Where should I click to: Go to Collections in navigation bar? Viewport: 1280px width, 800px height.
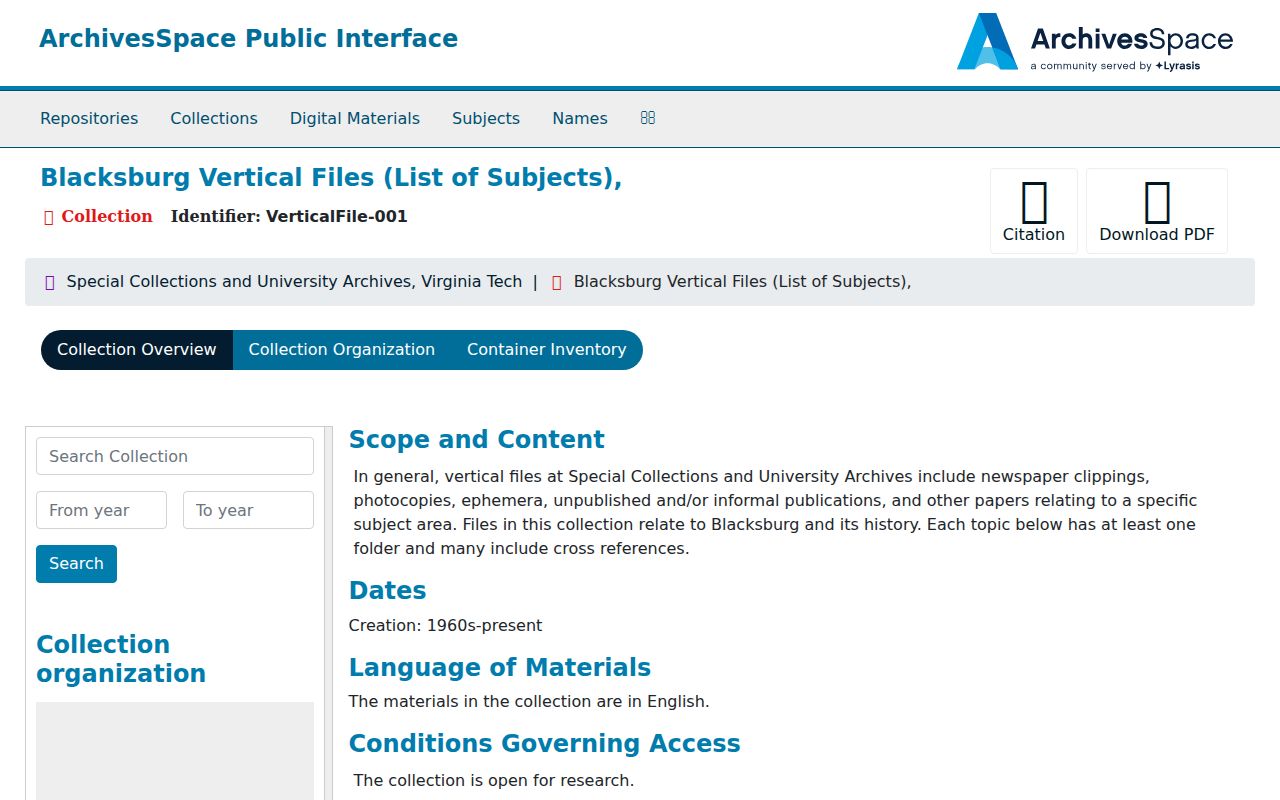pyautogui.click(x=214, y=118)
